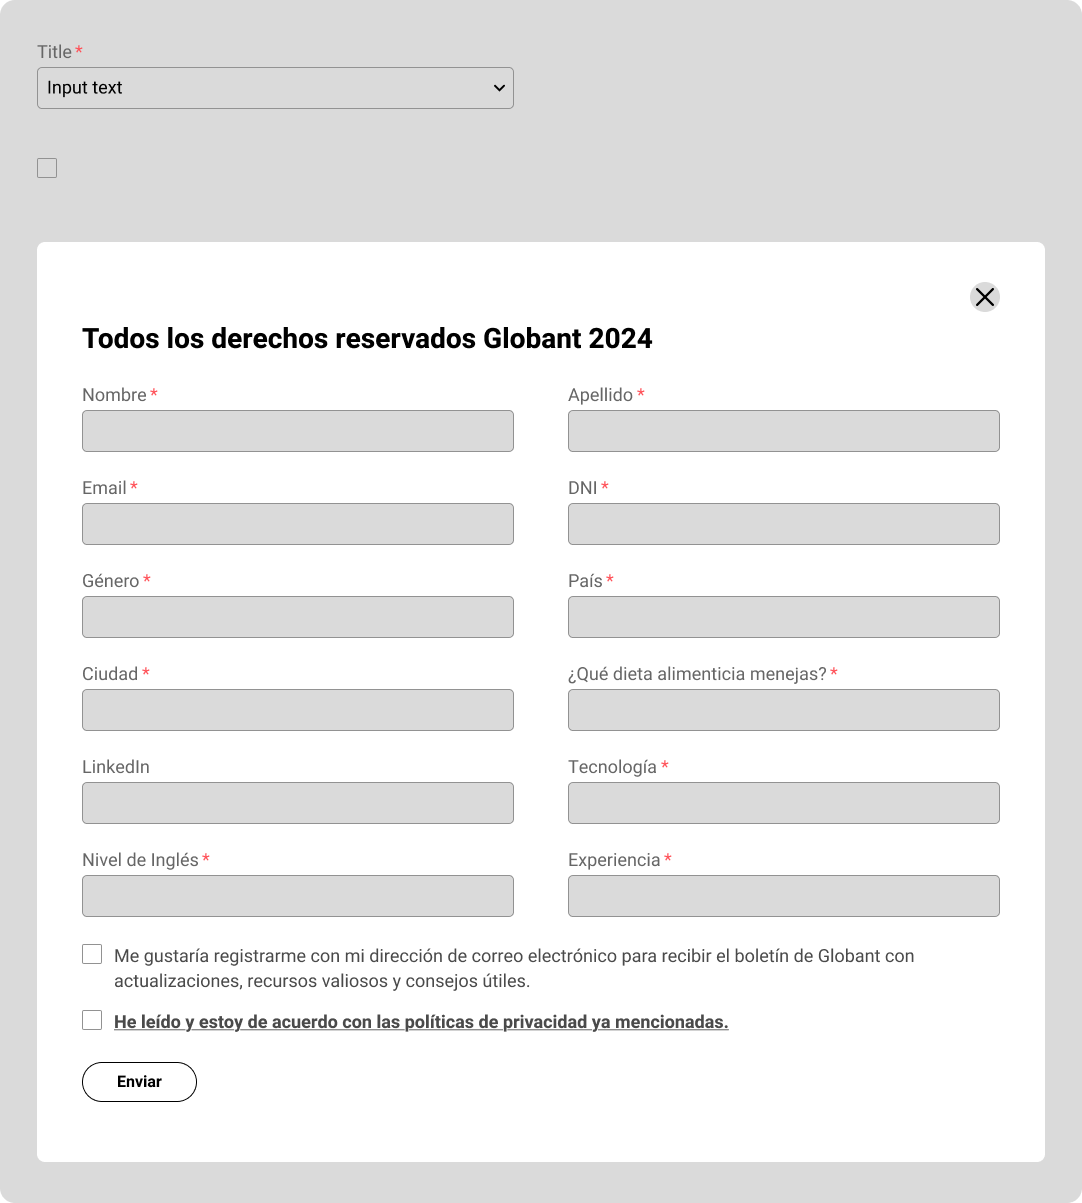
Task: Select the dieta alimenticia field
Action: [x=783, y=710]
